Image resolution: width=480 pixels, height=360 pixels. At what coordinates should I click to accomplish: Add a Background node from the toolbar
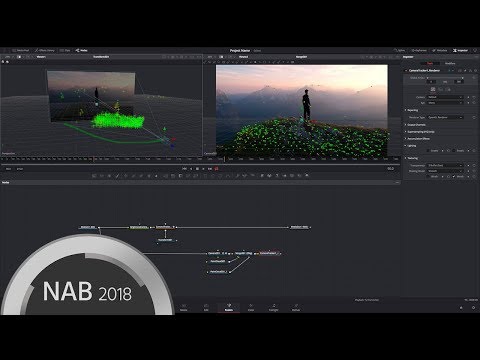(95, 176)
